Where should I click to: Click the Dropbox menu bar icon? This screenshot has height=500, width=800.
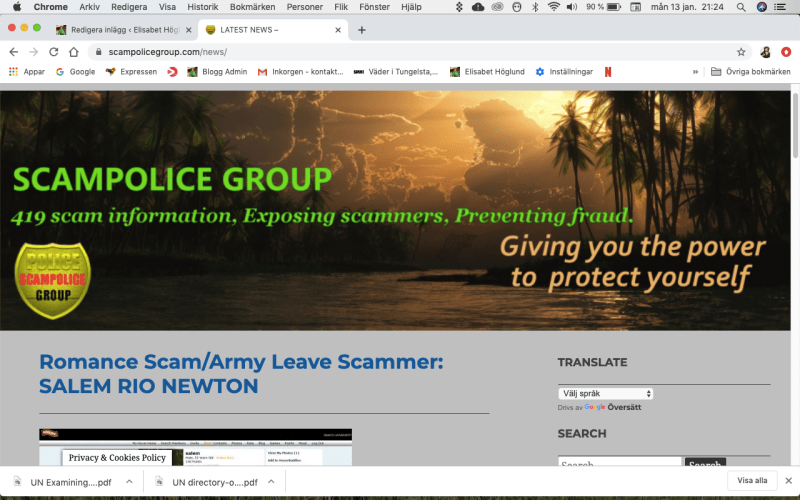(459, 7)
